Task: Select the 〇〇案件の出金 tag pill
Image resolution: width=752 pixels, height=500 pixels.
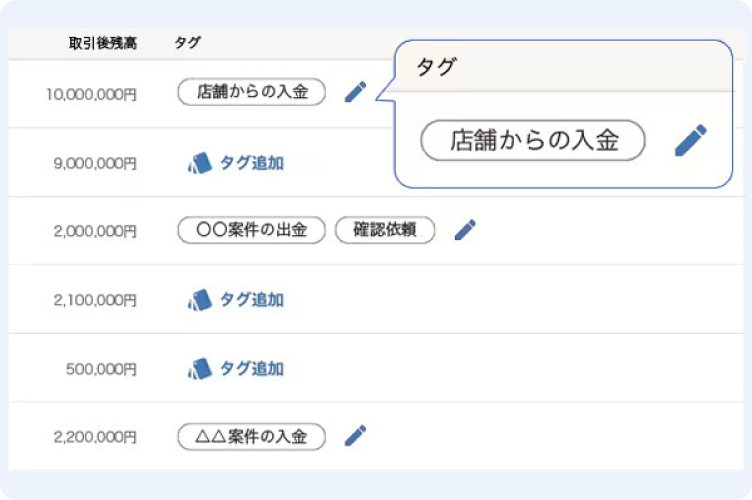Action: 252,230
